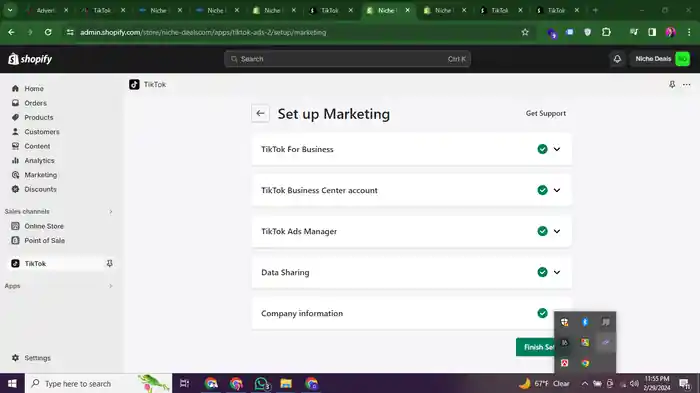700x393 pixels.
Task: Open Discounts in sidebar
Action: tap(40, 189)
